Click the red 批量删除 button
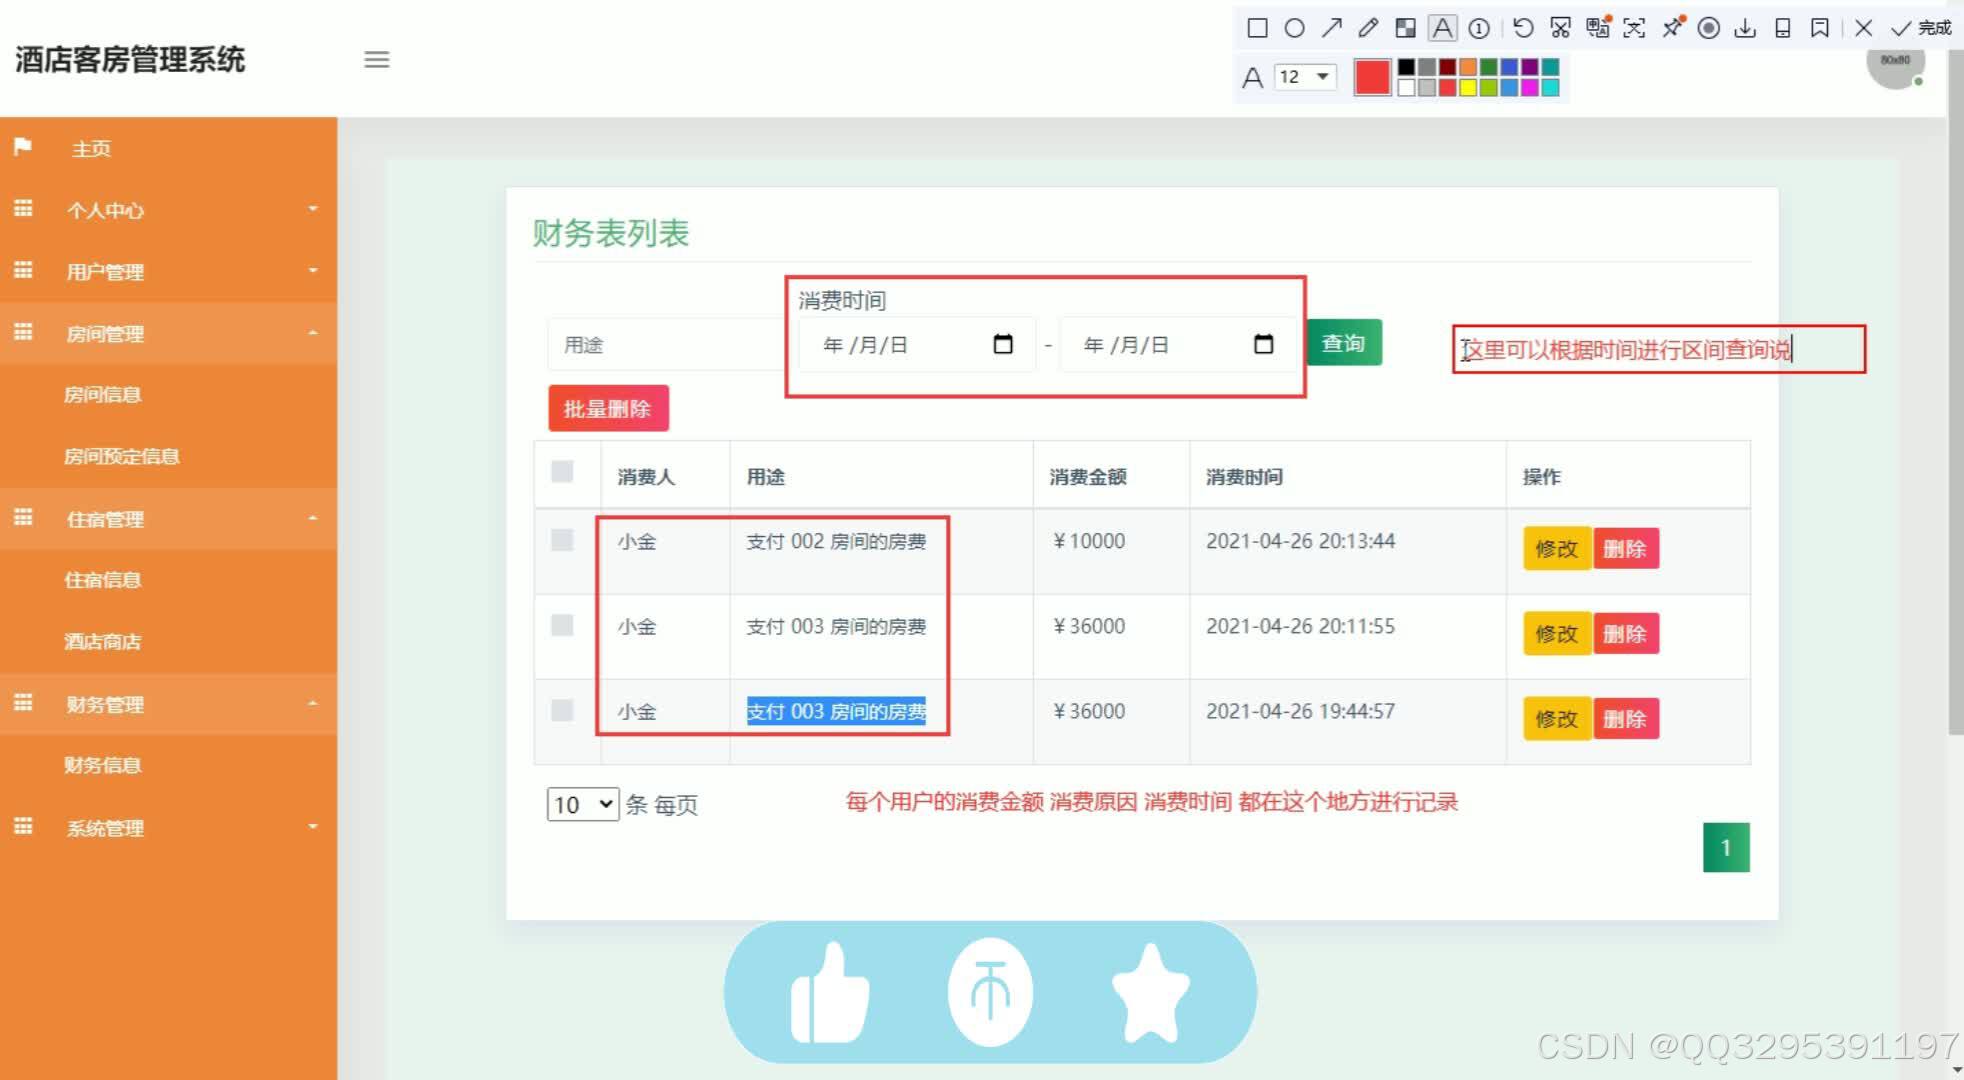1964x1080 pixels. pos(608,408)
